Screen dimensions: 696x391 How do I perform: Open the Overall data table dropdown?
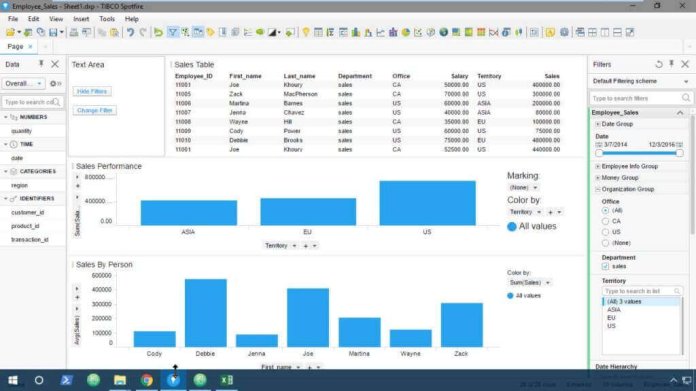coord(23,83)
